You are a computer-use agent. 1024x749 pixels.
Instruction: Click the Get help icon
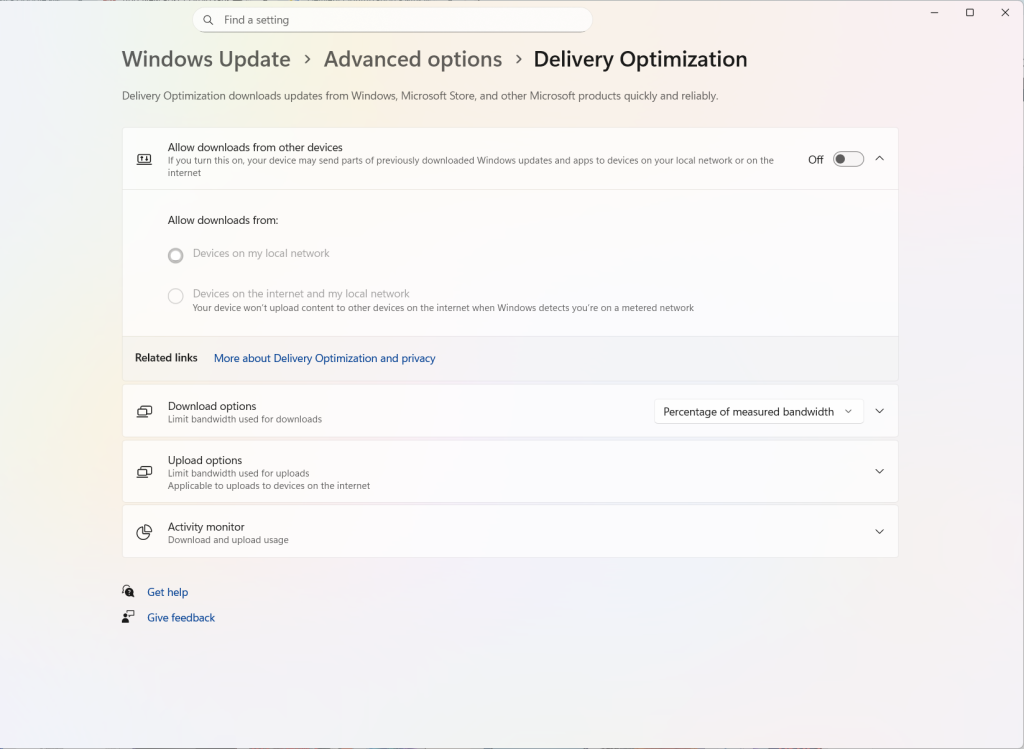(x=128, y=592)
